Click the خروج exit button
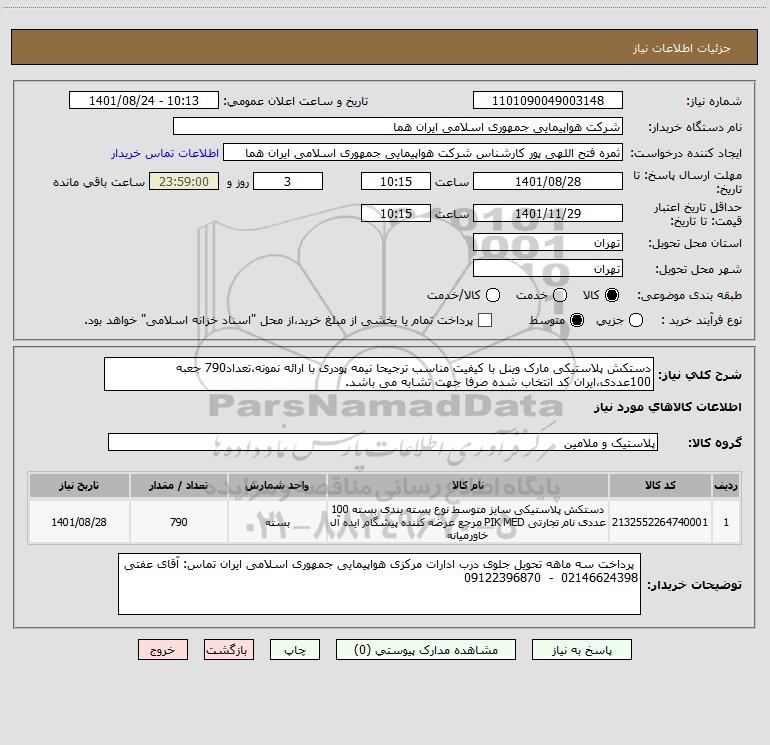The image size is (770, 745). click(163, 650)
